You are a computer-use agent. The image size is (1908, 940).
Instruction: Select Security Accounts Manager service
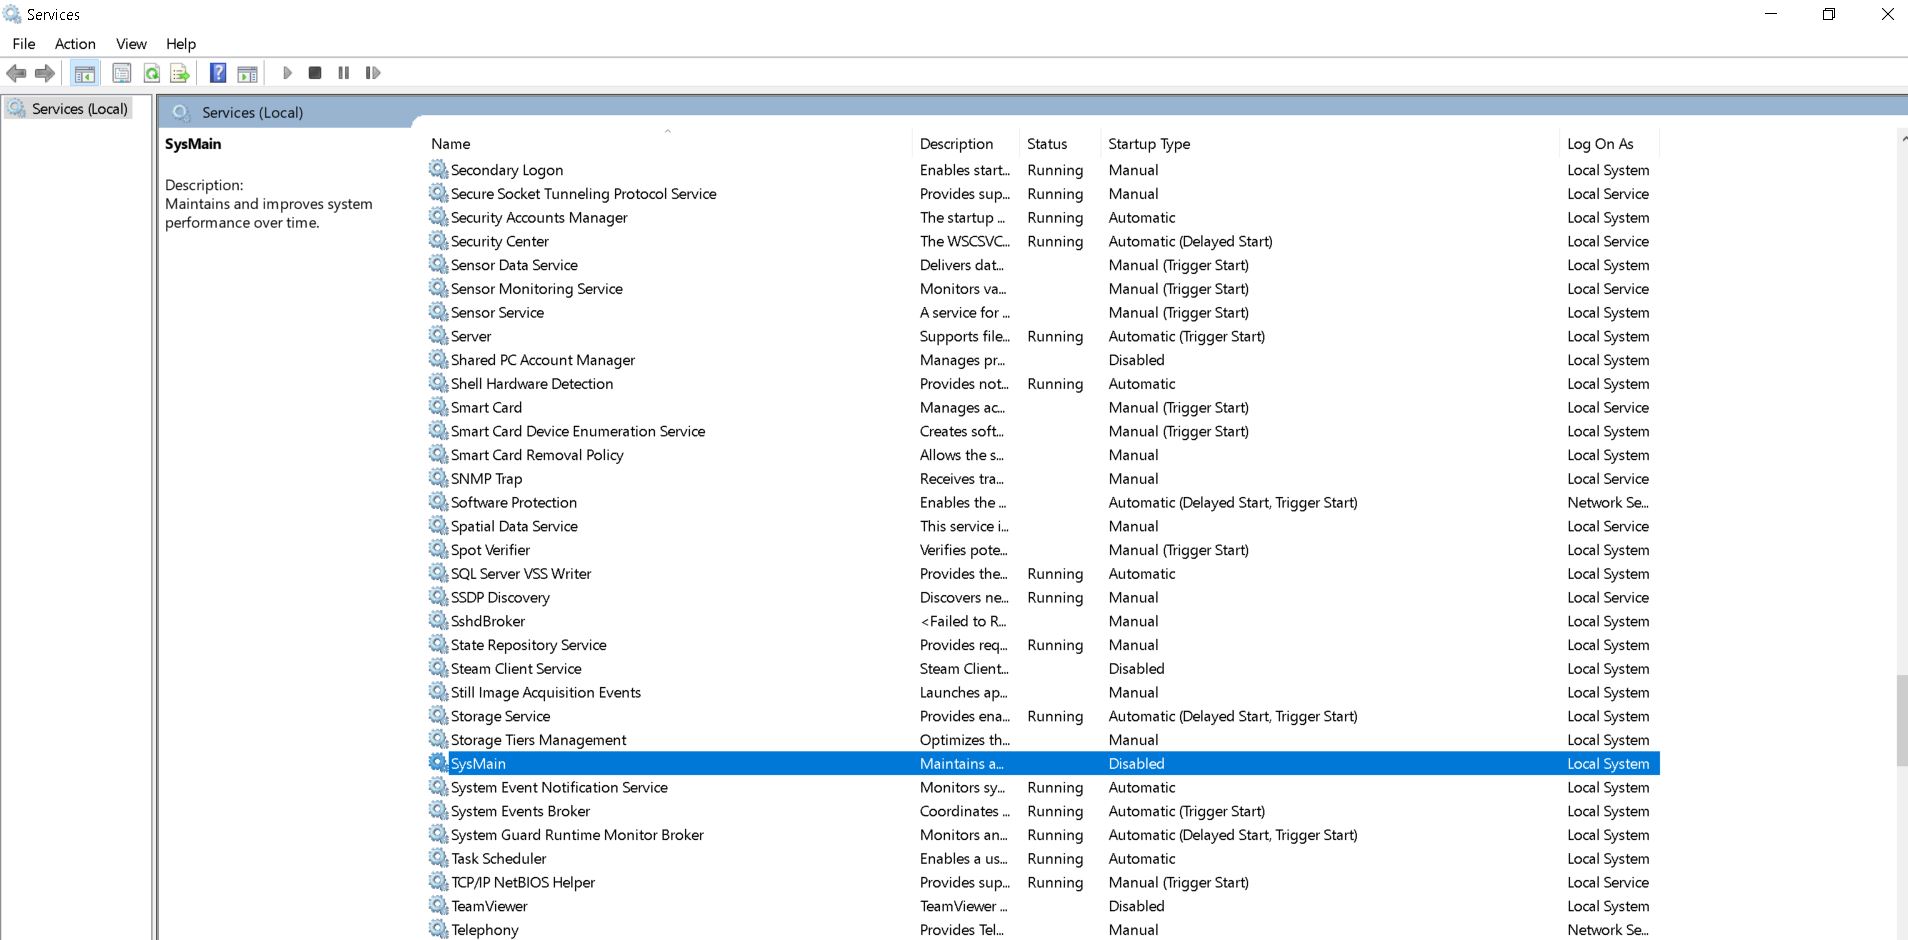pyautogui.click(x=1043, y=218)
